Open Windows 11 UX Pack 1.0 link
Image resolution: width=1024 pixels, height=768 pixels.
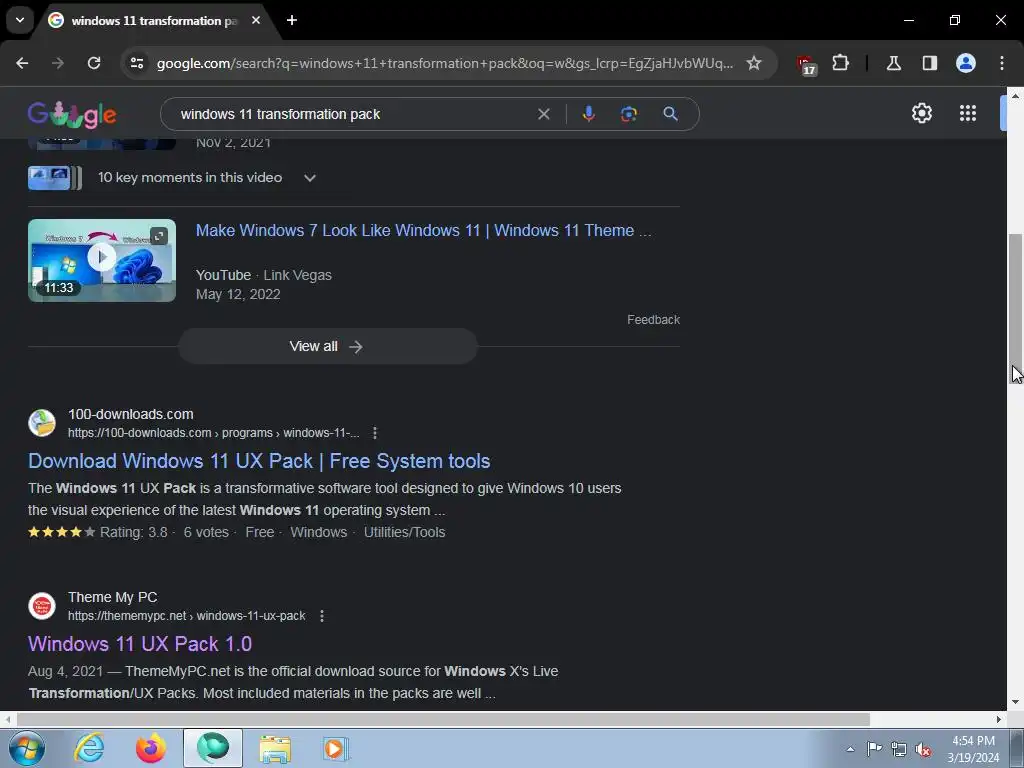[x=140, y=644]
